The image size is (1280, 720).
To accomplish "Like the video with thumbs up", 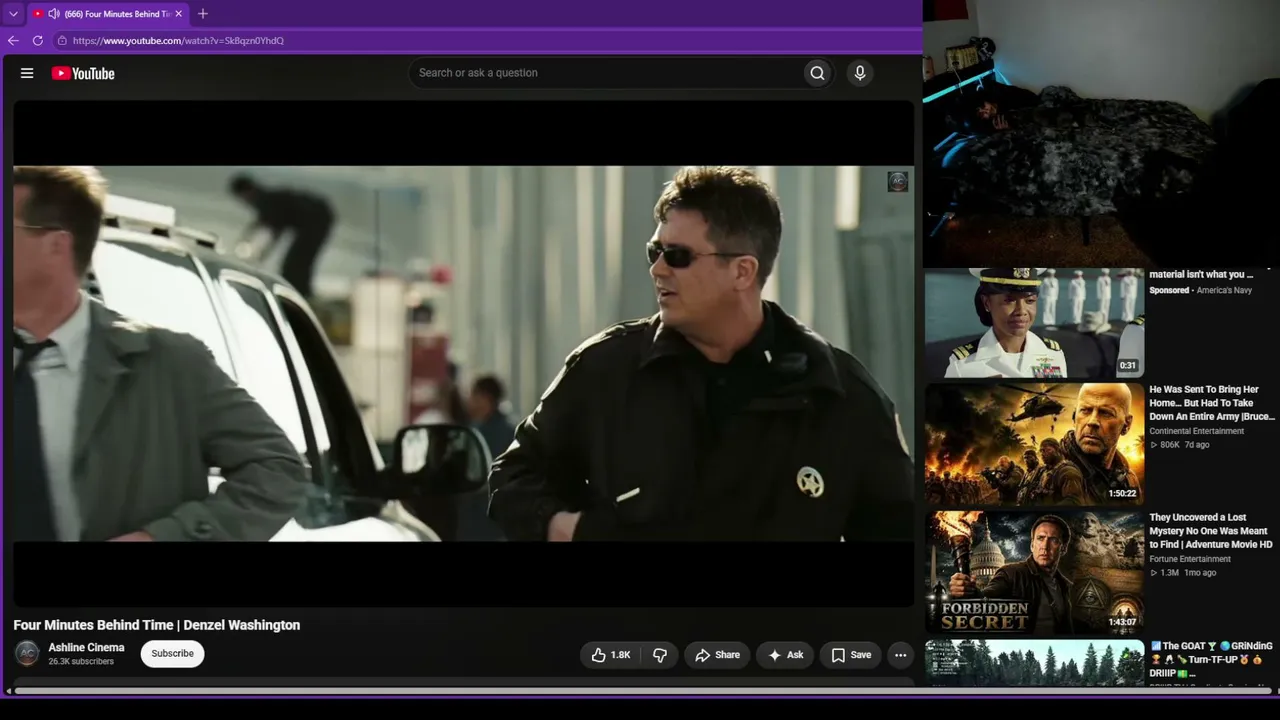I will tap(610, 655).
